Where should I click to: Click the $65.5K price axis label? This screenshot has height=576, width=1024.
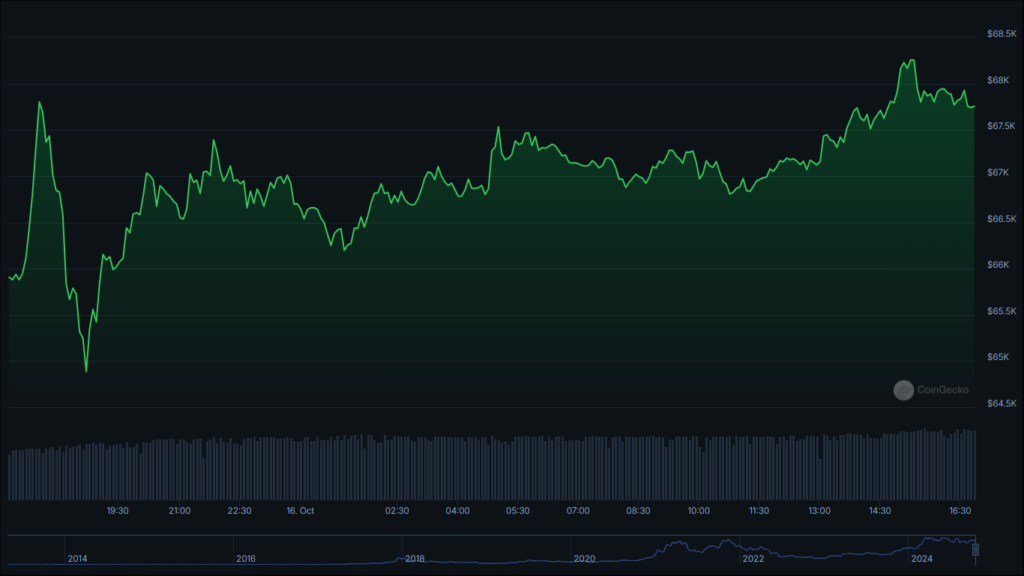pyautogui.click(x=1001, y=311)
